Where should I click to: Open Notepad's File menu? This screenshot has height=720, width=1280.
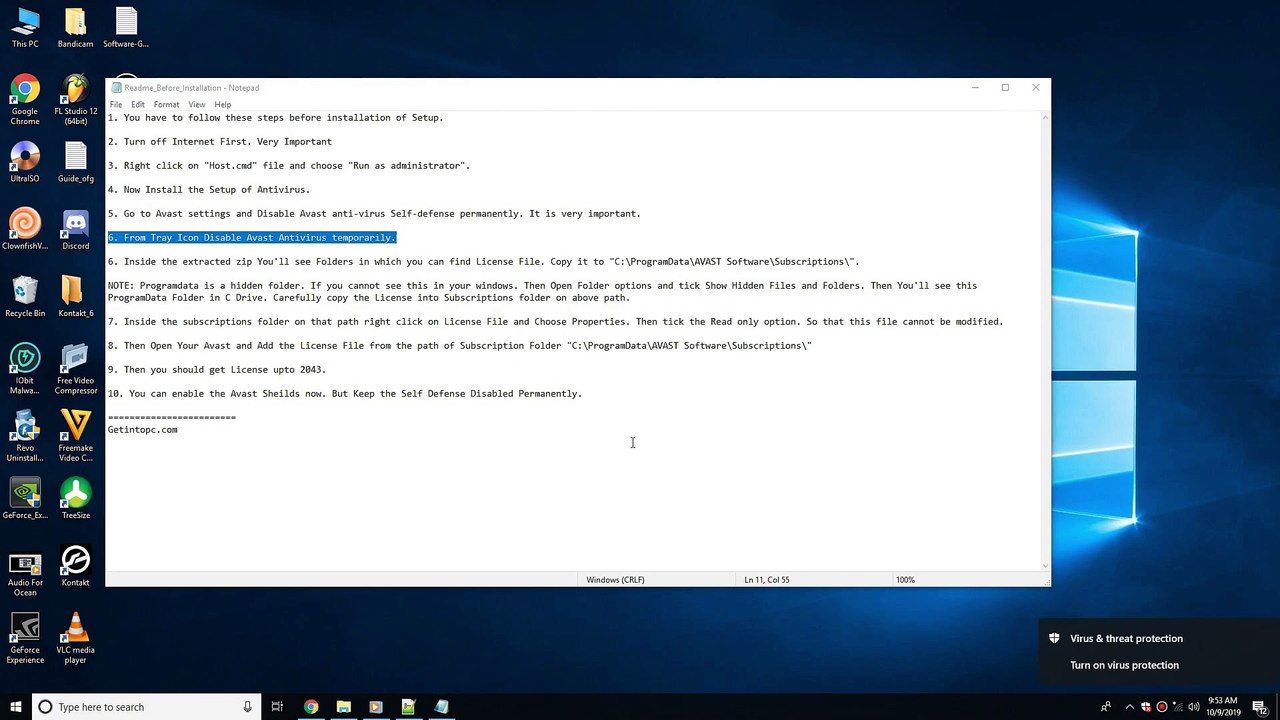(116, 105)
